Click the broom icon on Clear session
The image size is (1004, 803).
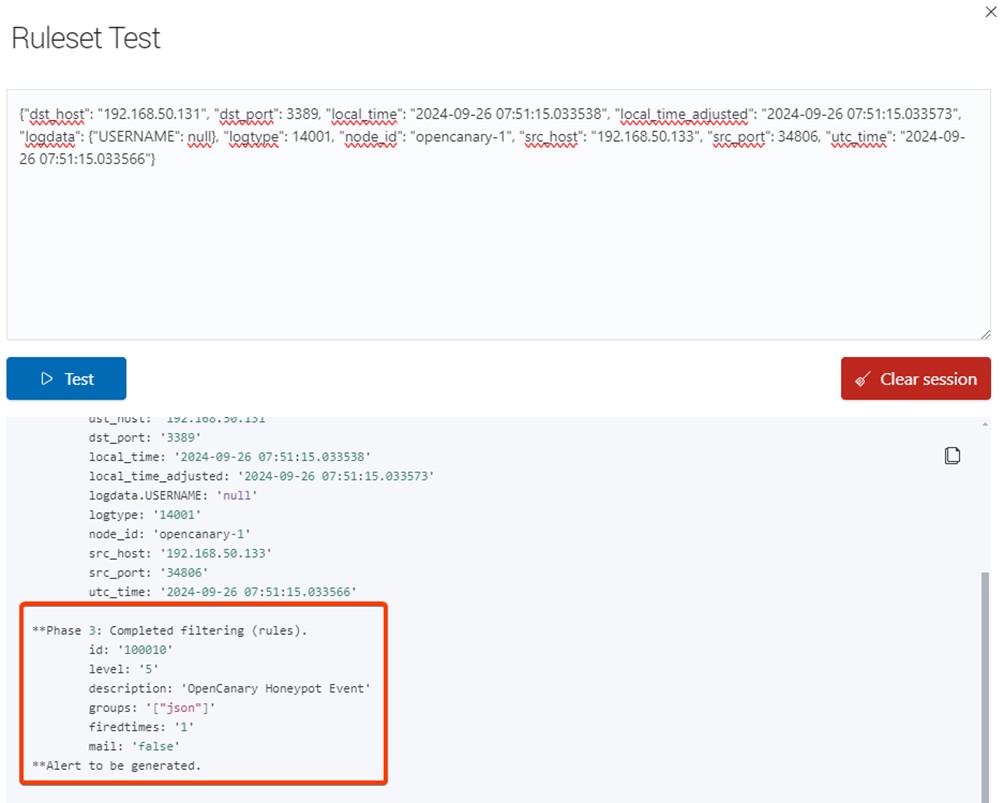tap(863, 380)
